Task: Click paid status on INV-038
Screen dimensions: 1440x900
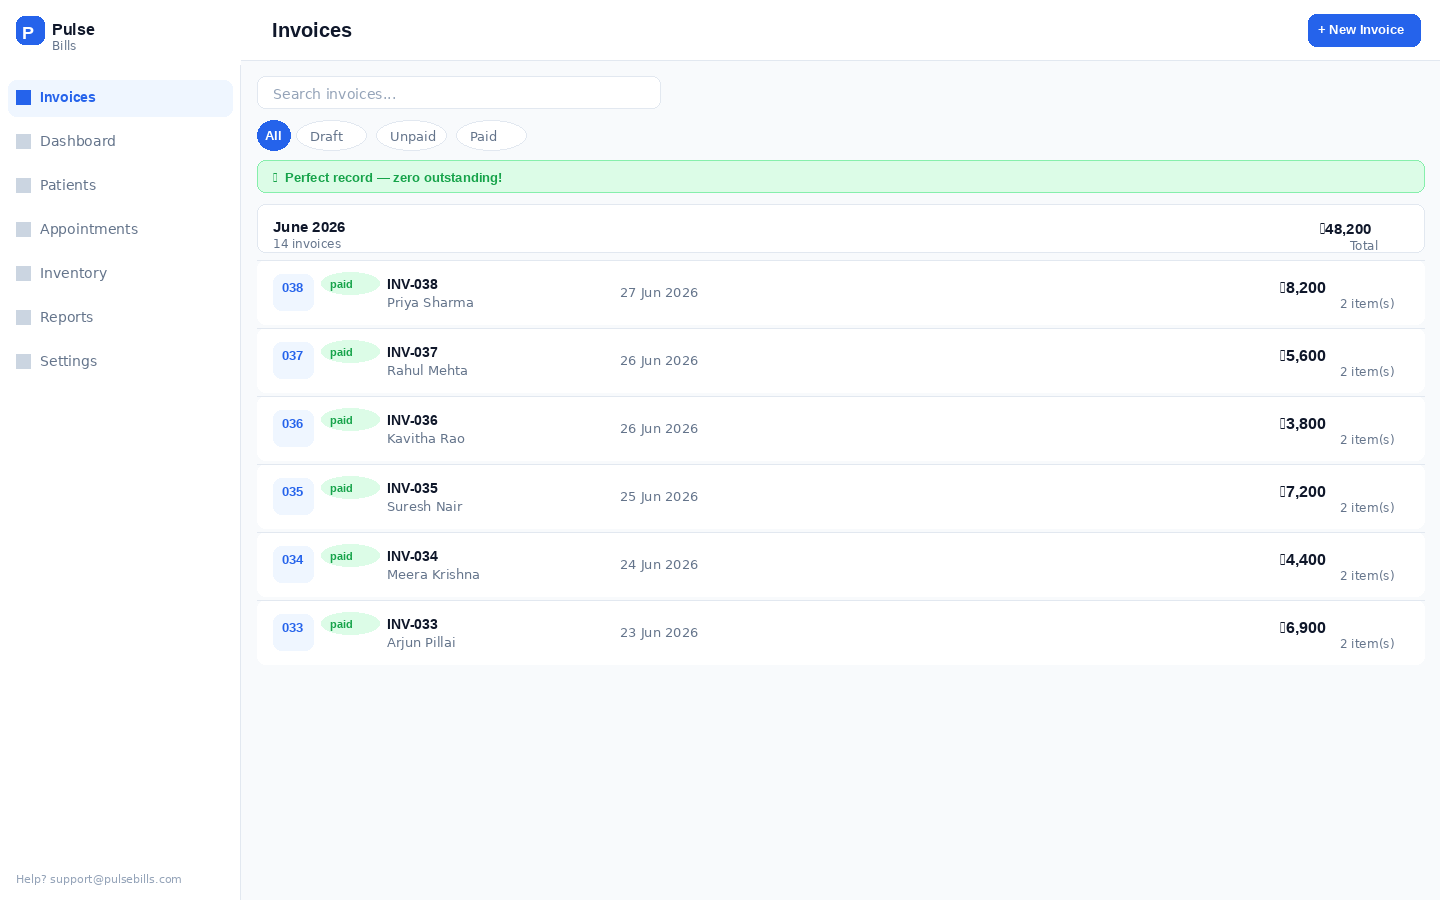Action: click(x=350, y=284)
